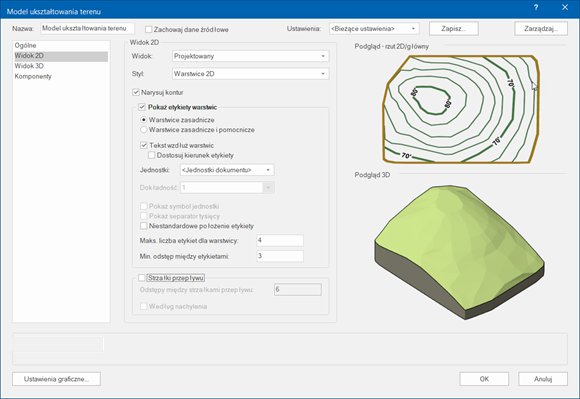Click the Zarządzaj... button

pos(541,28)
